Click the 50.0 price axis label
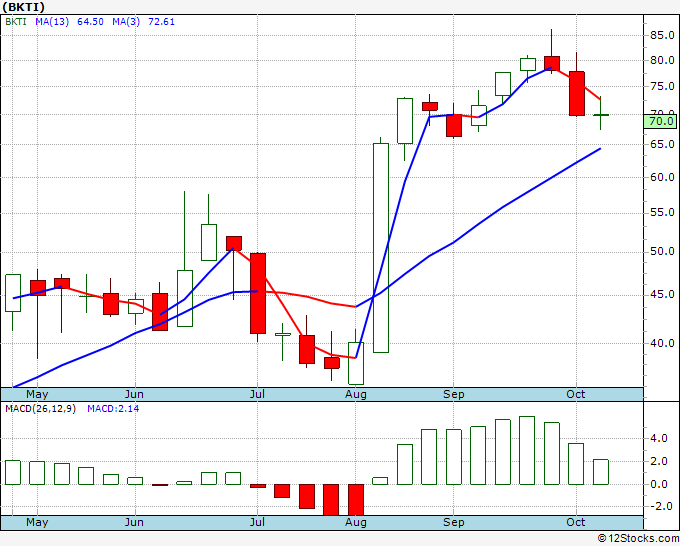Image resolution: width=680 pixels, height=546 pixels. click(662, 252)
